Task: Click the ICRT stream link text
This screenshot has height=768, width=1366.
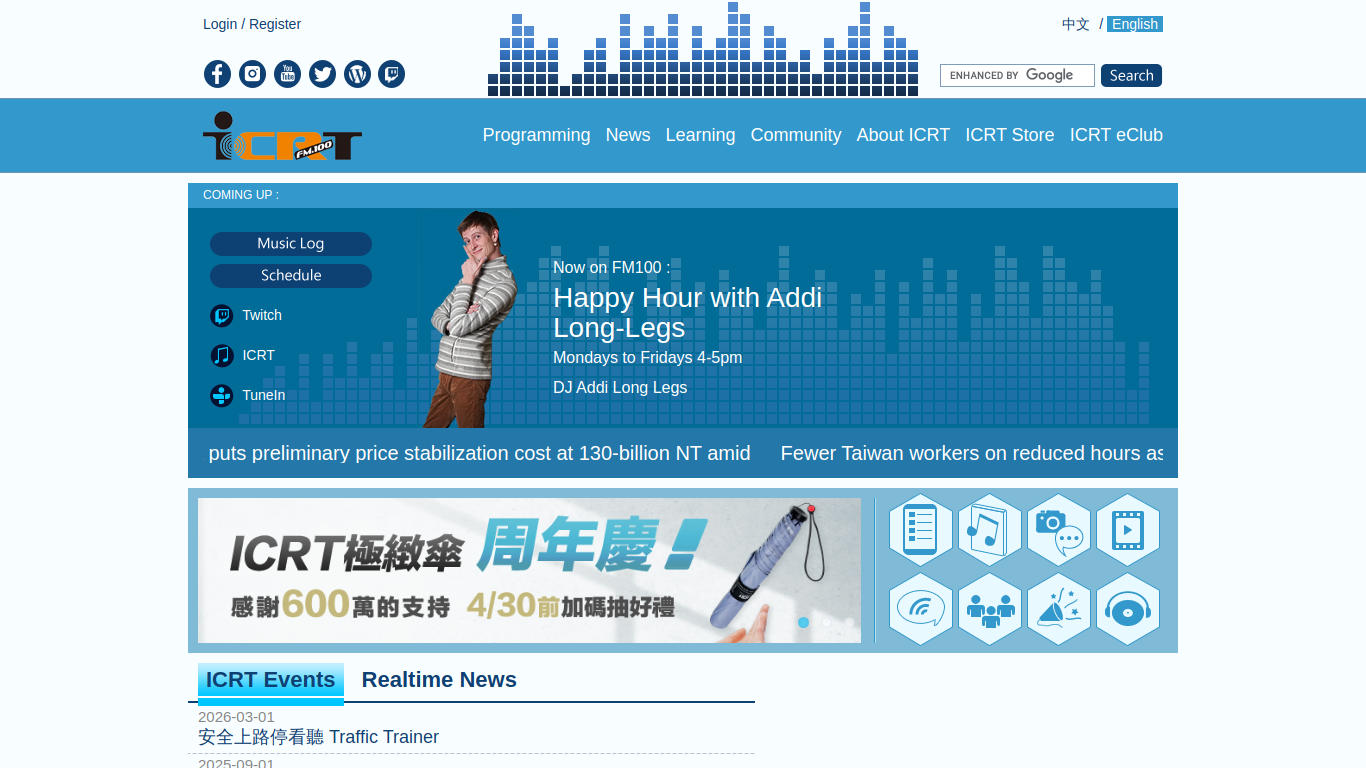Action: pyautogui.click(x=258, y=355)
